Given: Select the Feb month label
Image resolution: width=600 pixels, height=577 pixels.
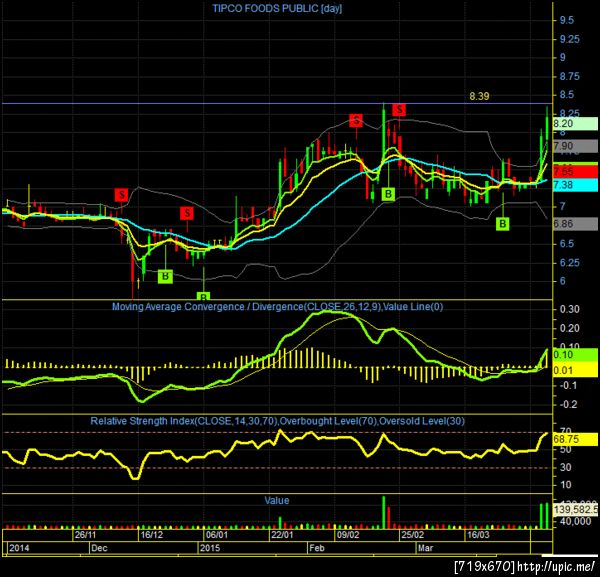Looking at the screenshot, I should pyautogui.click(x=317, y=548).
